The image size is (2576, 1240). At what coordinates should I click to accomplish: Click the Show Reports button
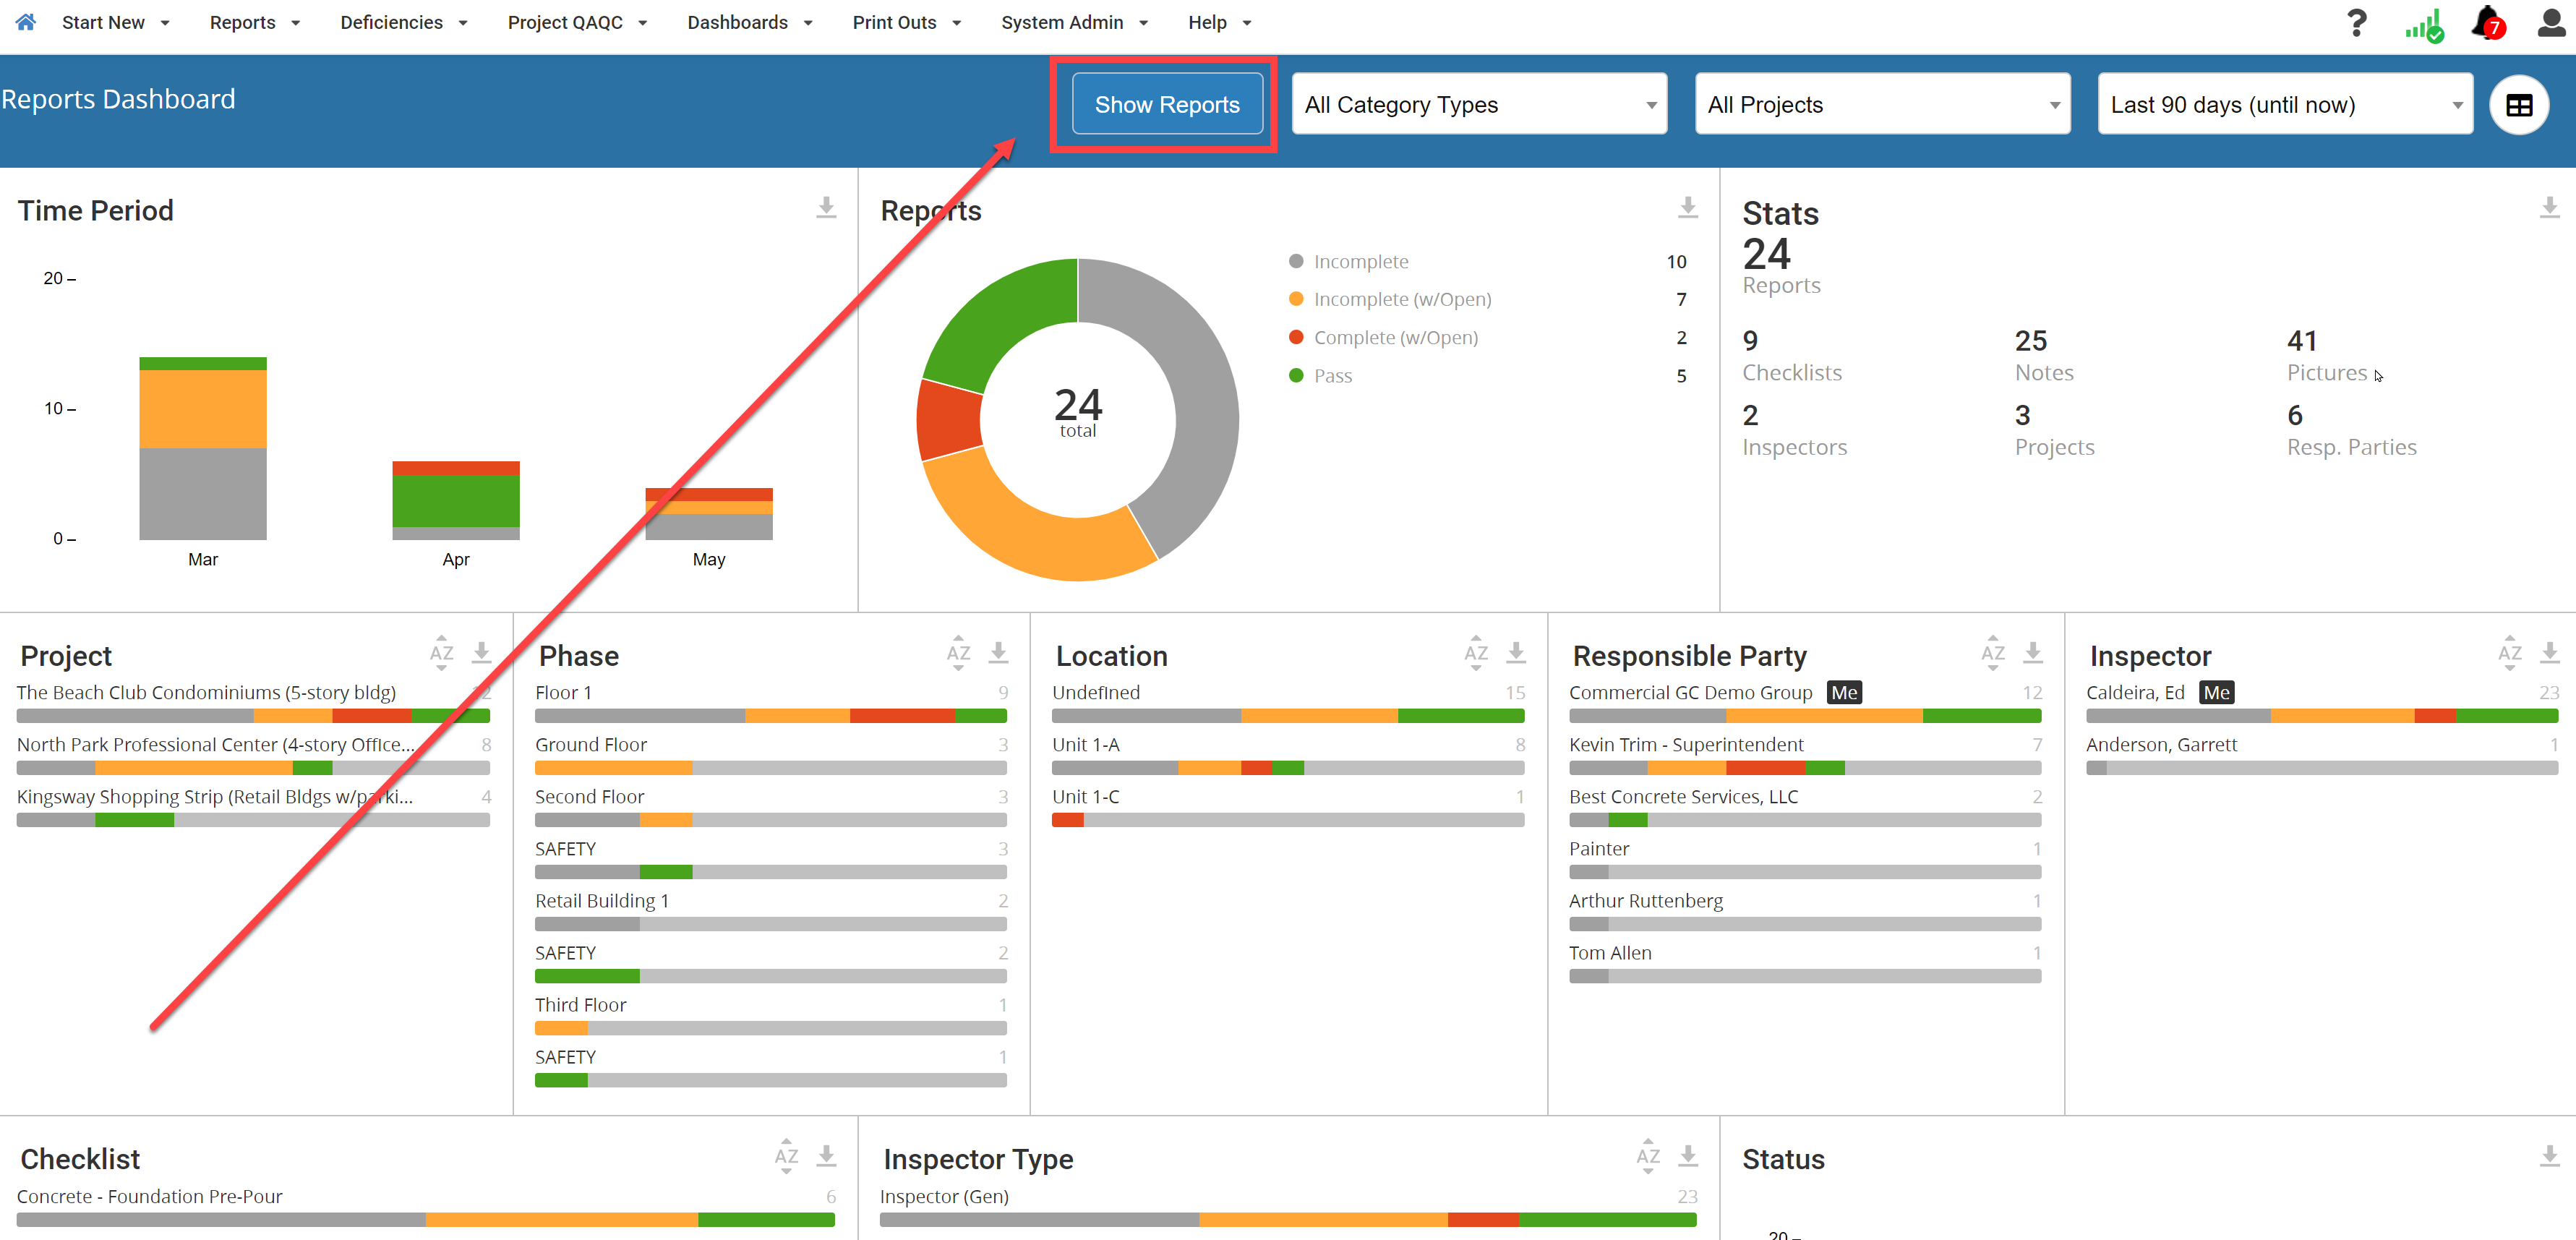click(1166, 103)
